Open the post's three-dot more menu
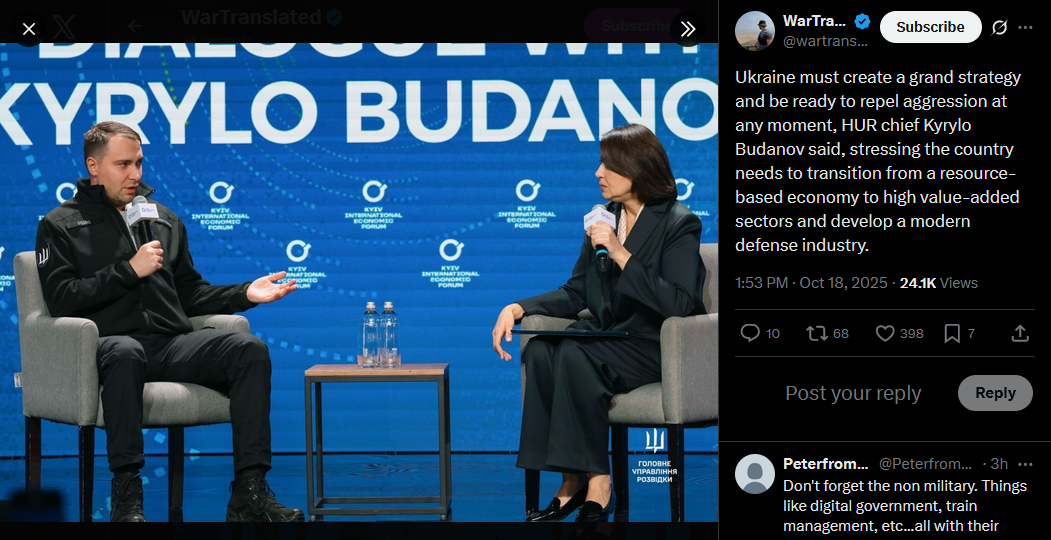 pos(1026,27)
